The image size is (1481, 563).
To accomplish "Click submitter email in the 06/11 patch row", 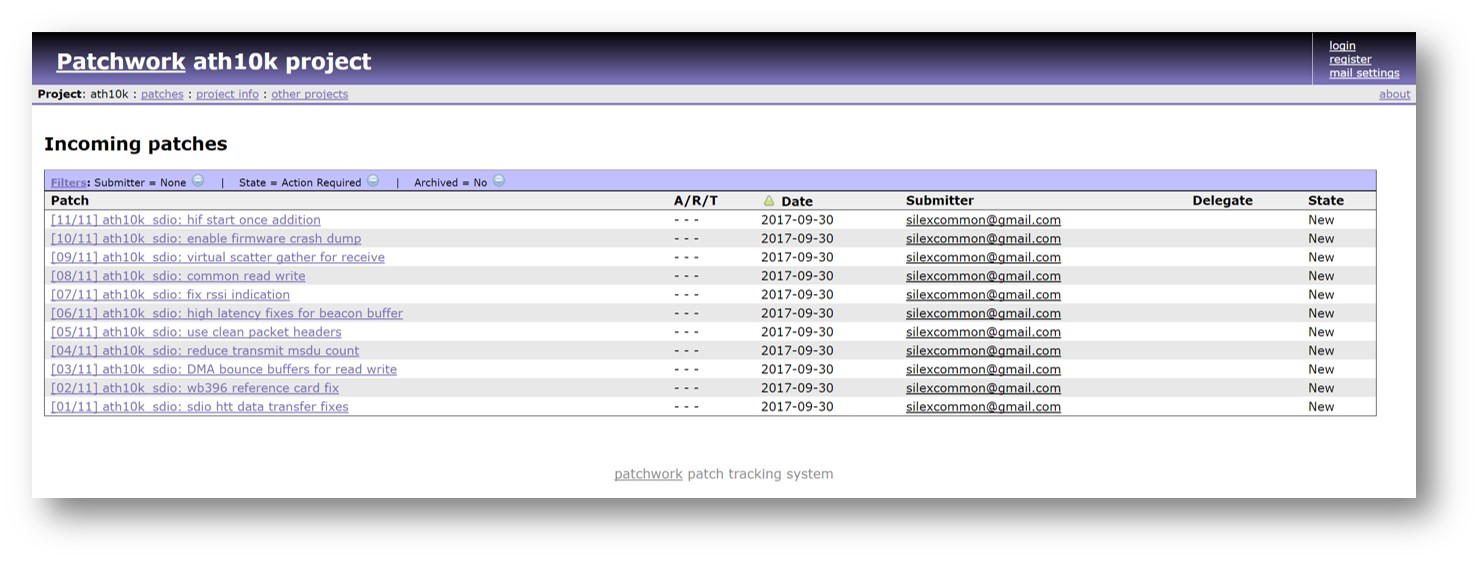I will click(983, 313).
